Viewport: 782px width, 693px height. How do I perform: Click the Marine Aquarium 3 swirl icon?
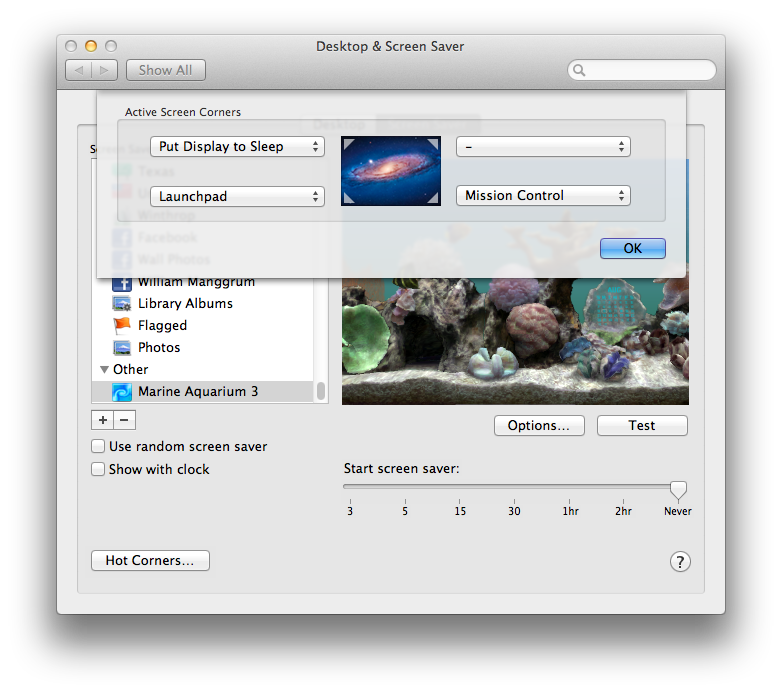pos(122,392)
